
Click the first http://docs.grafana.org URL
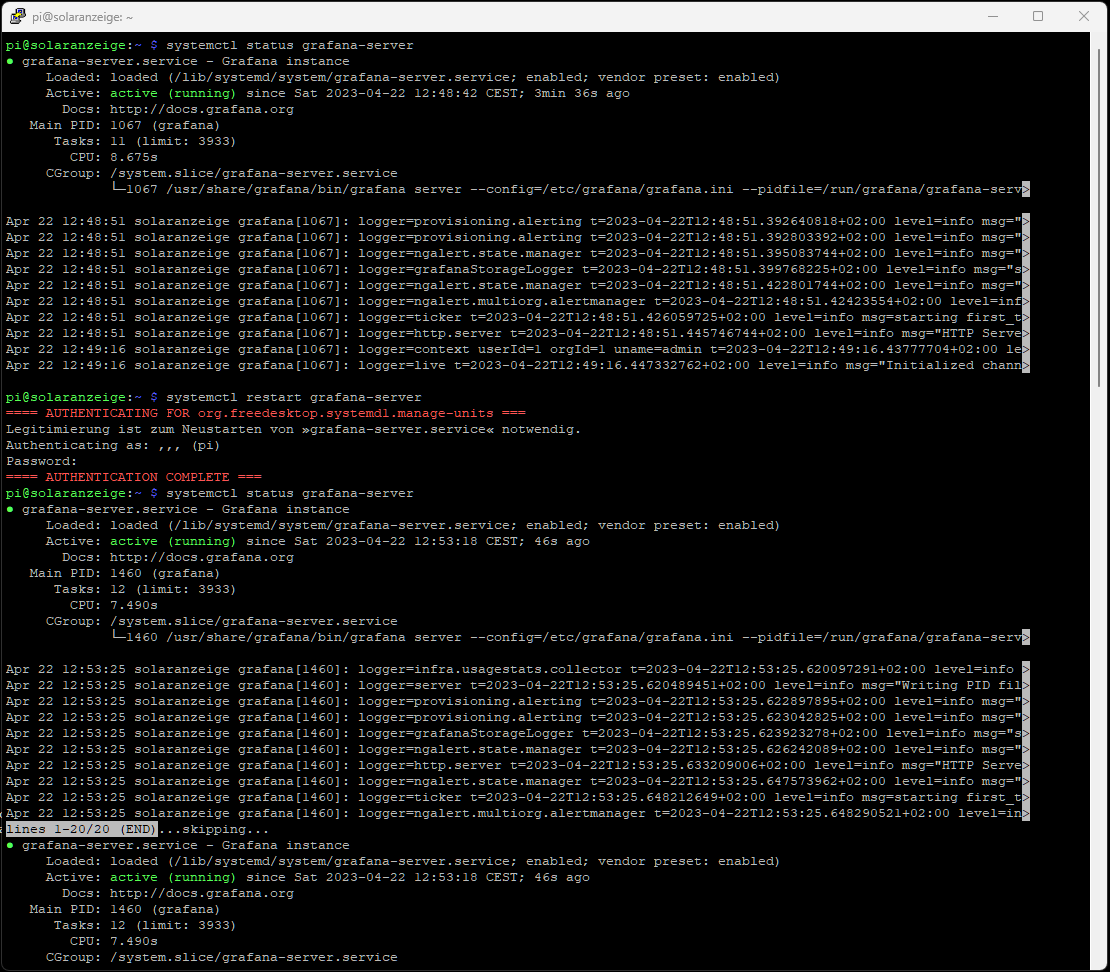point(201,109)
